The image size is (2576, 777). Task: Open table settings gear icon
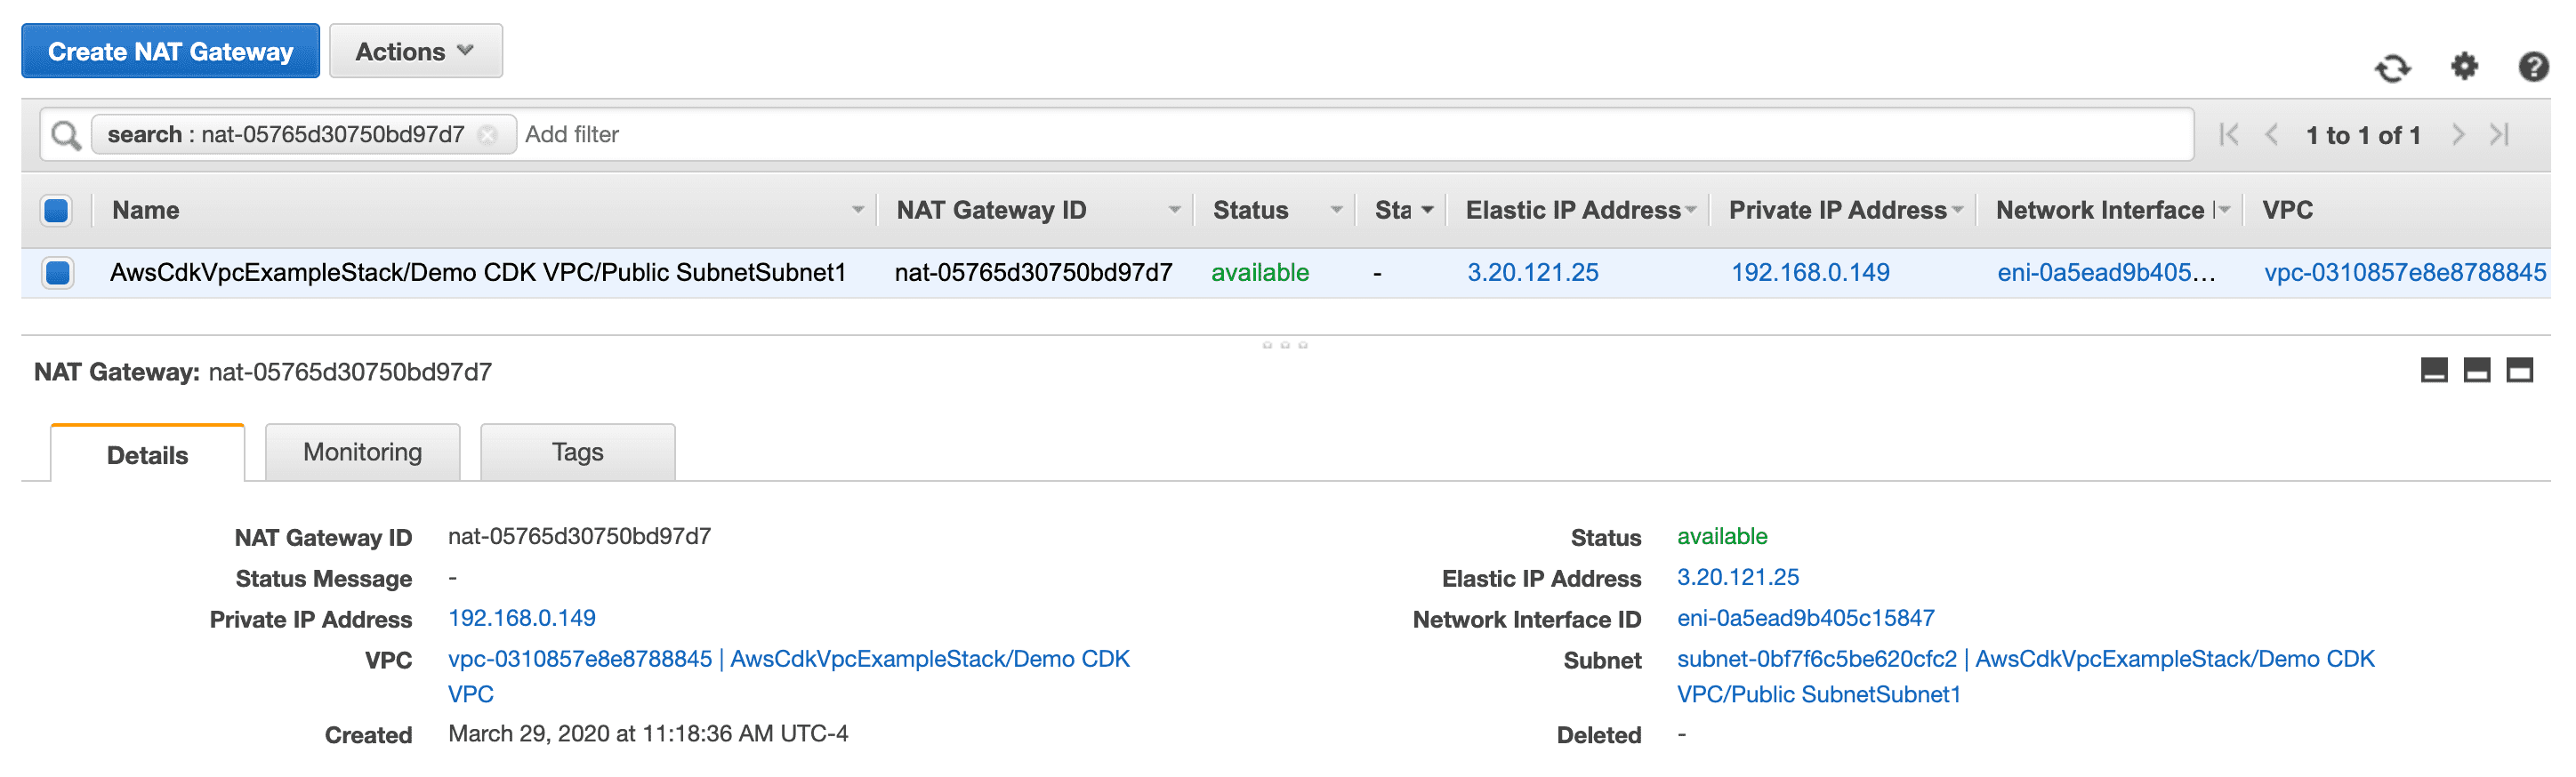pos(2464,67)
